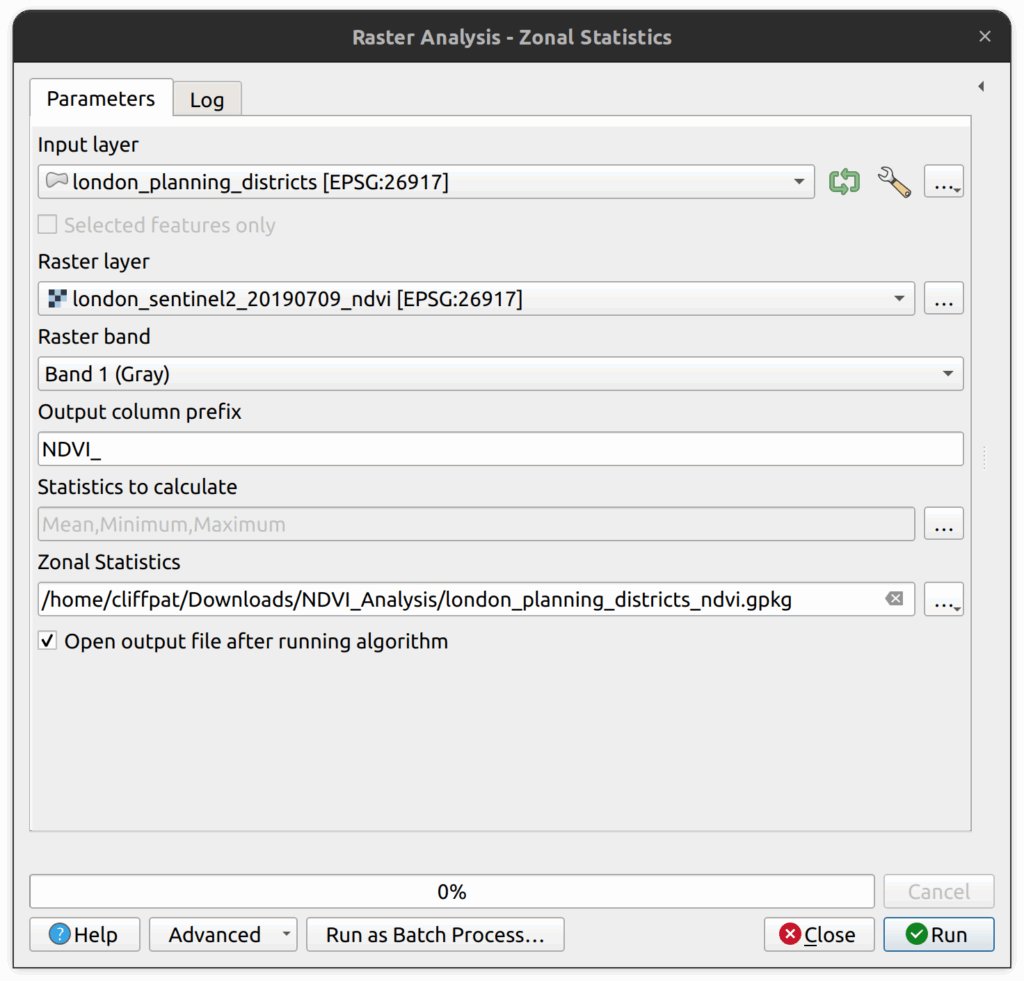Clear the Zonal Statistics output path
Viewport: 1024px width, 981px height.
click(x=894, y=599)
